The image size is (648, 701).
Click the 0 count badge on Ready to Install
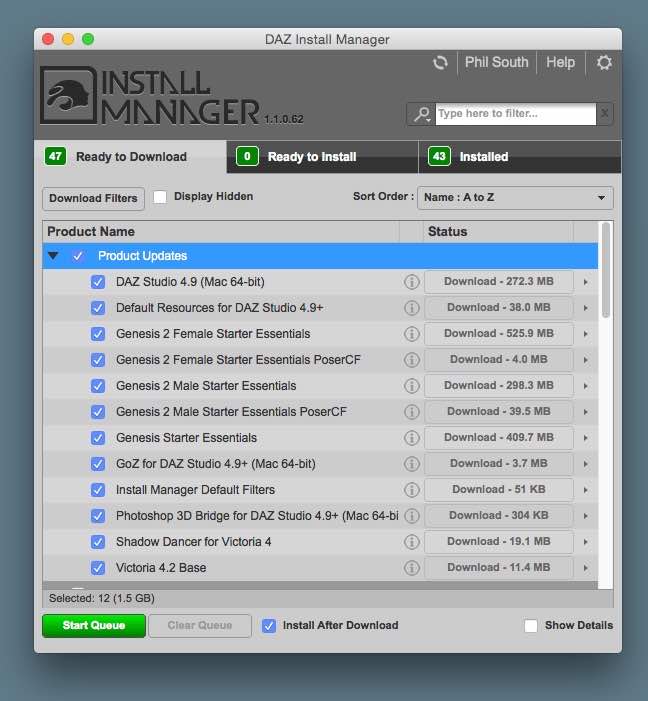[247, 156]
